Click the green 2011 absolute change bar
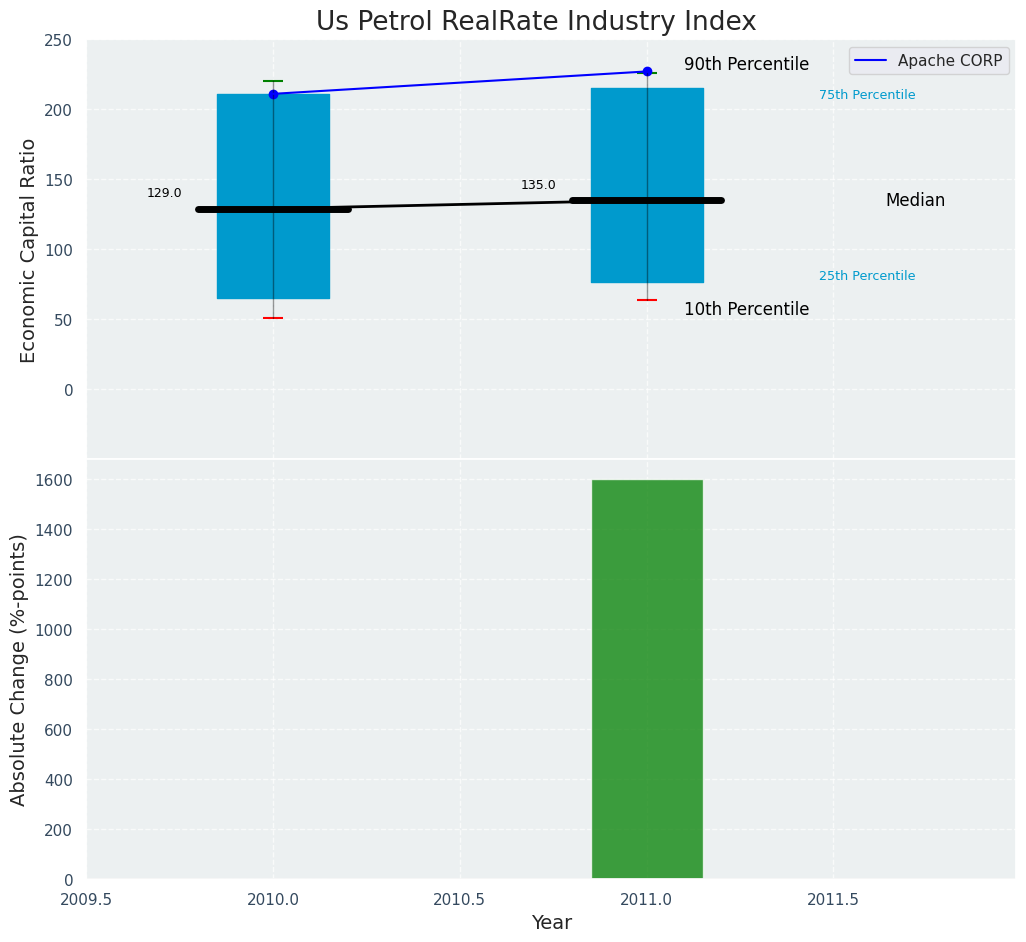The width and height of the screenshot is (1026, 942). 647,680
